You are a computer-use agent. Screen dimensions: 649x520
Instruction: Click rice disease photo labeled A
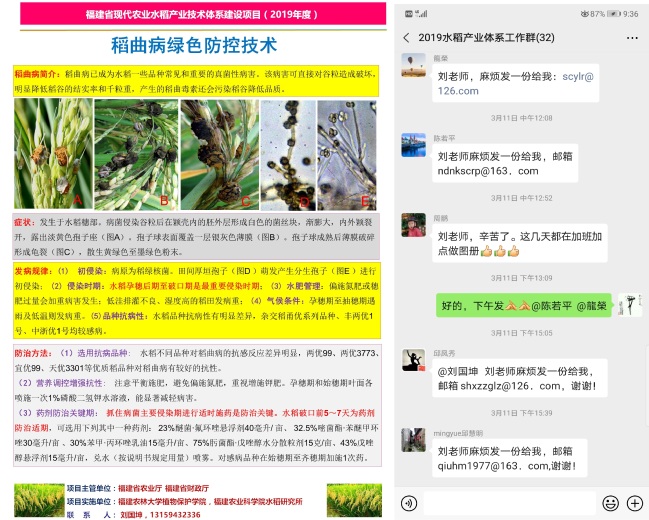[53, 152]
